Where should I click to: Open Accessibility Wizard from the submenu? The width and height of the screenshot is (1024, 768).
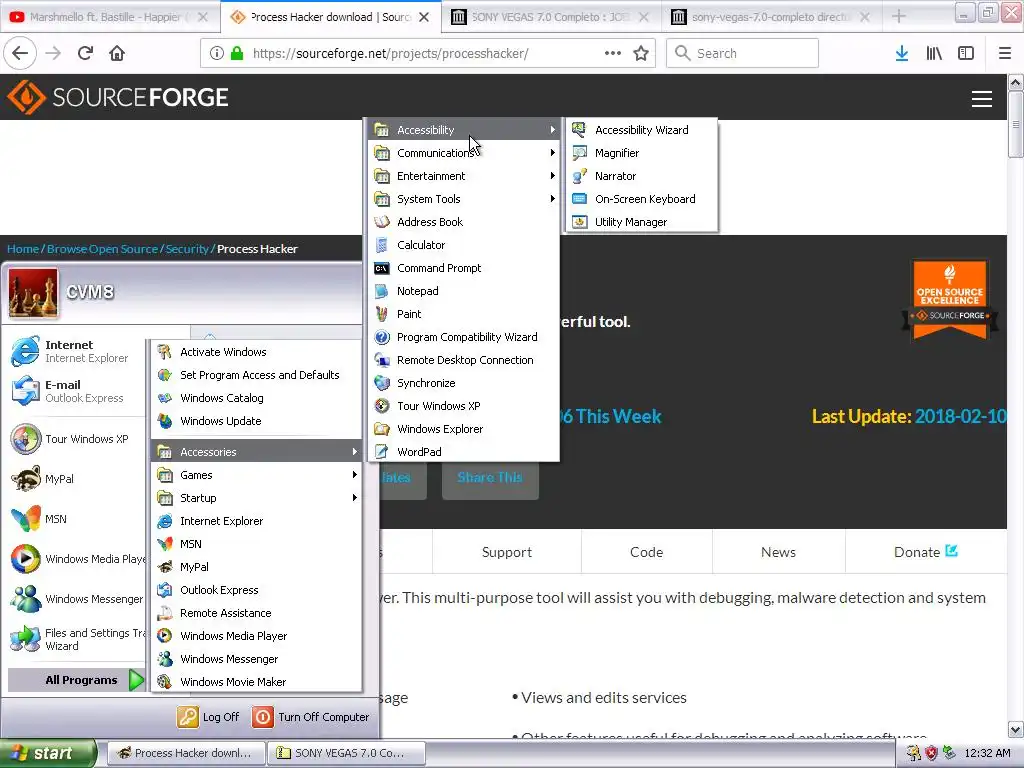pos(641,130)
